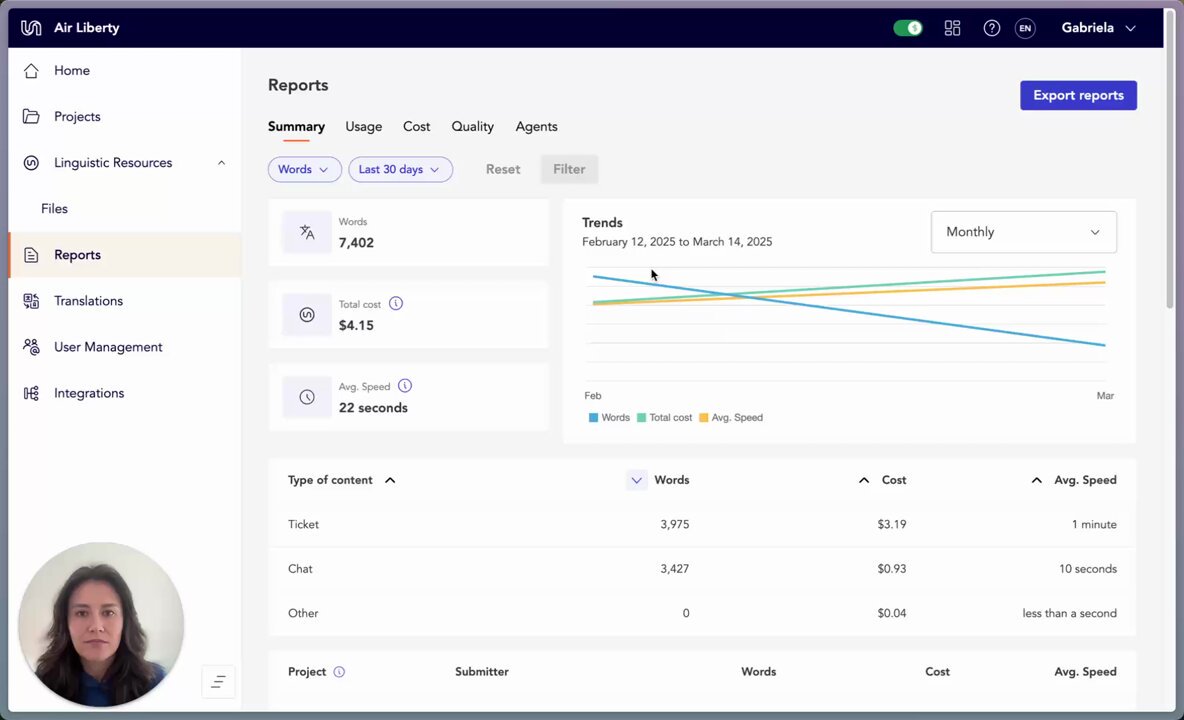This screenshot has height=720, width=1184.
Task: Toggle Words series in chart legend
Action: (609, 417)
